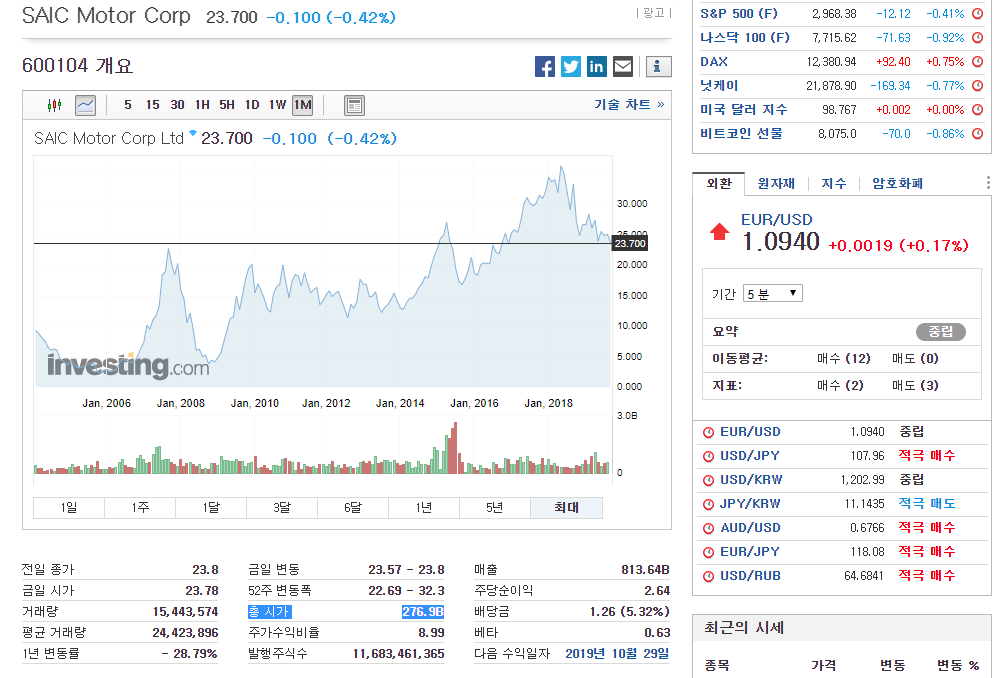Set chart interval to 5 minutes
This screenshot has width=1007, height=678.
point(128,105)
